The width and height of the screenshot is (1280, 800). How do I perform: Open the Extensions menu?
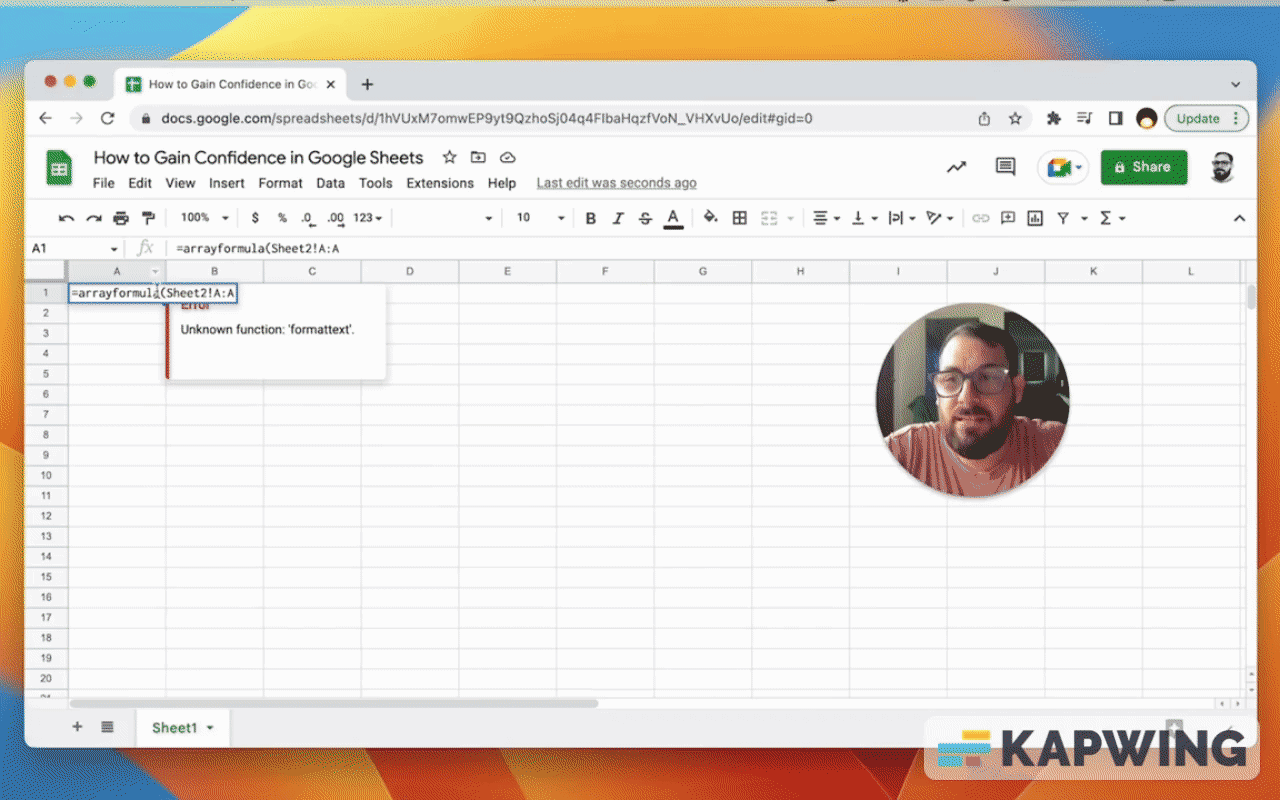coord(440,183)
